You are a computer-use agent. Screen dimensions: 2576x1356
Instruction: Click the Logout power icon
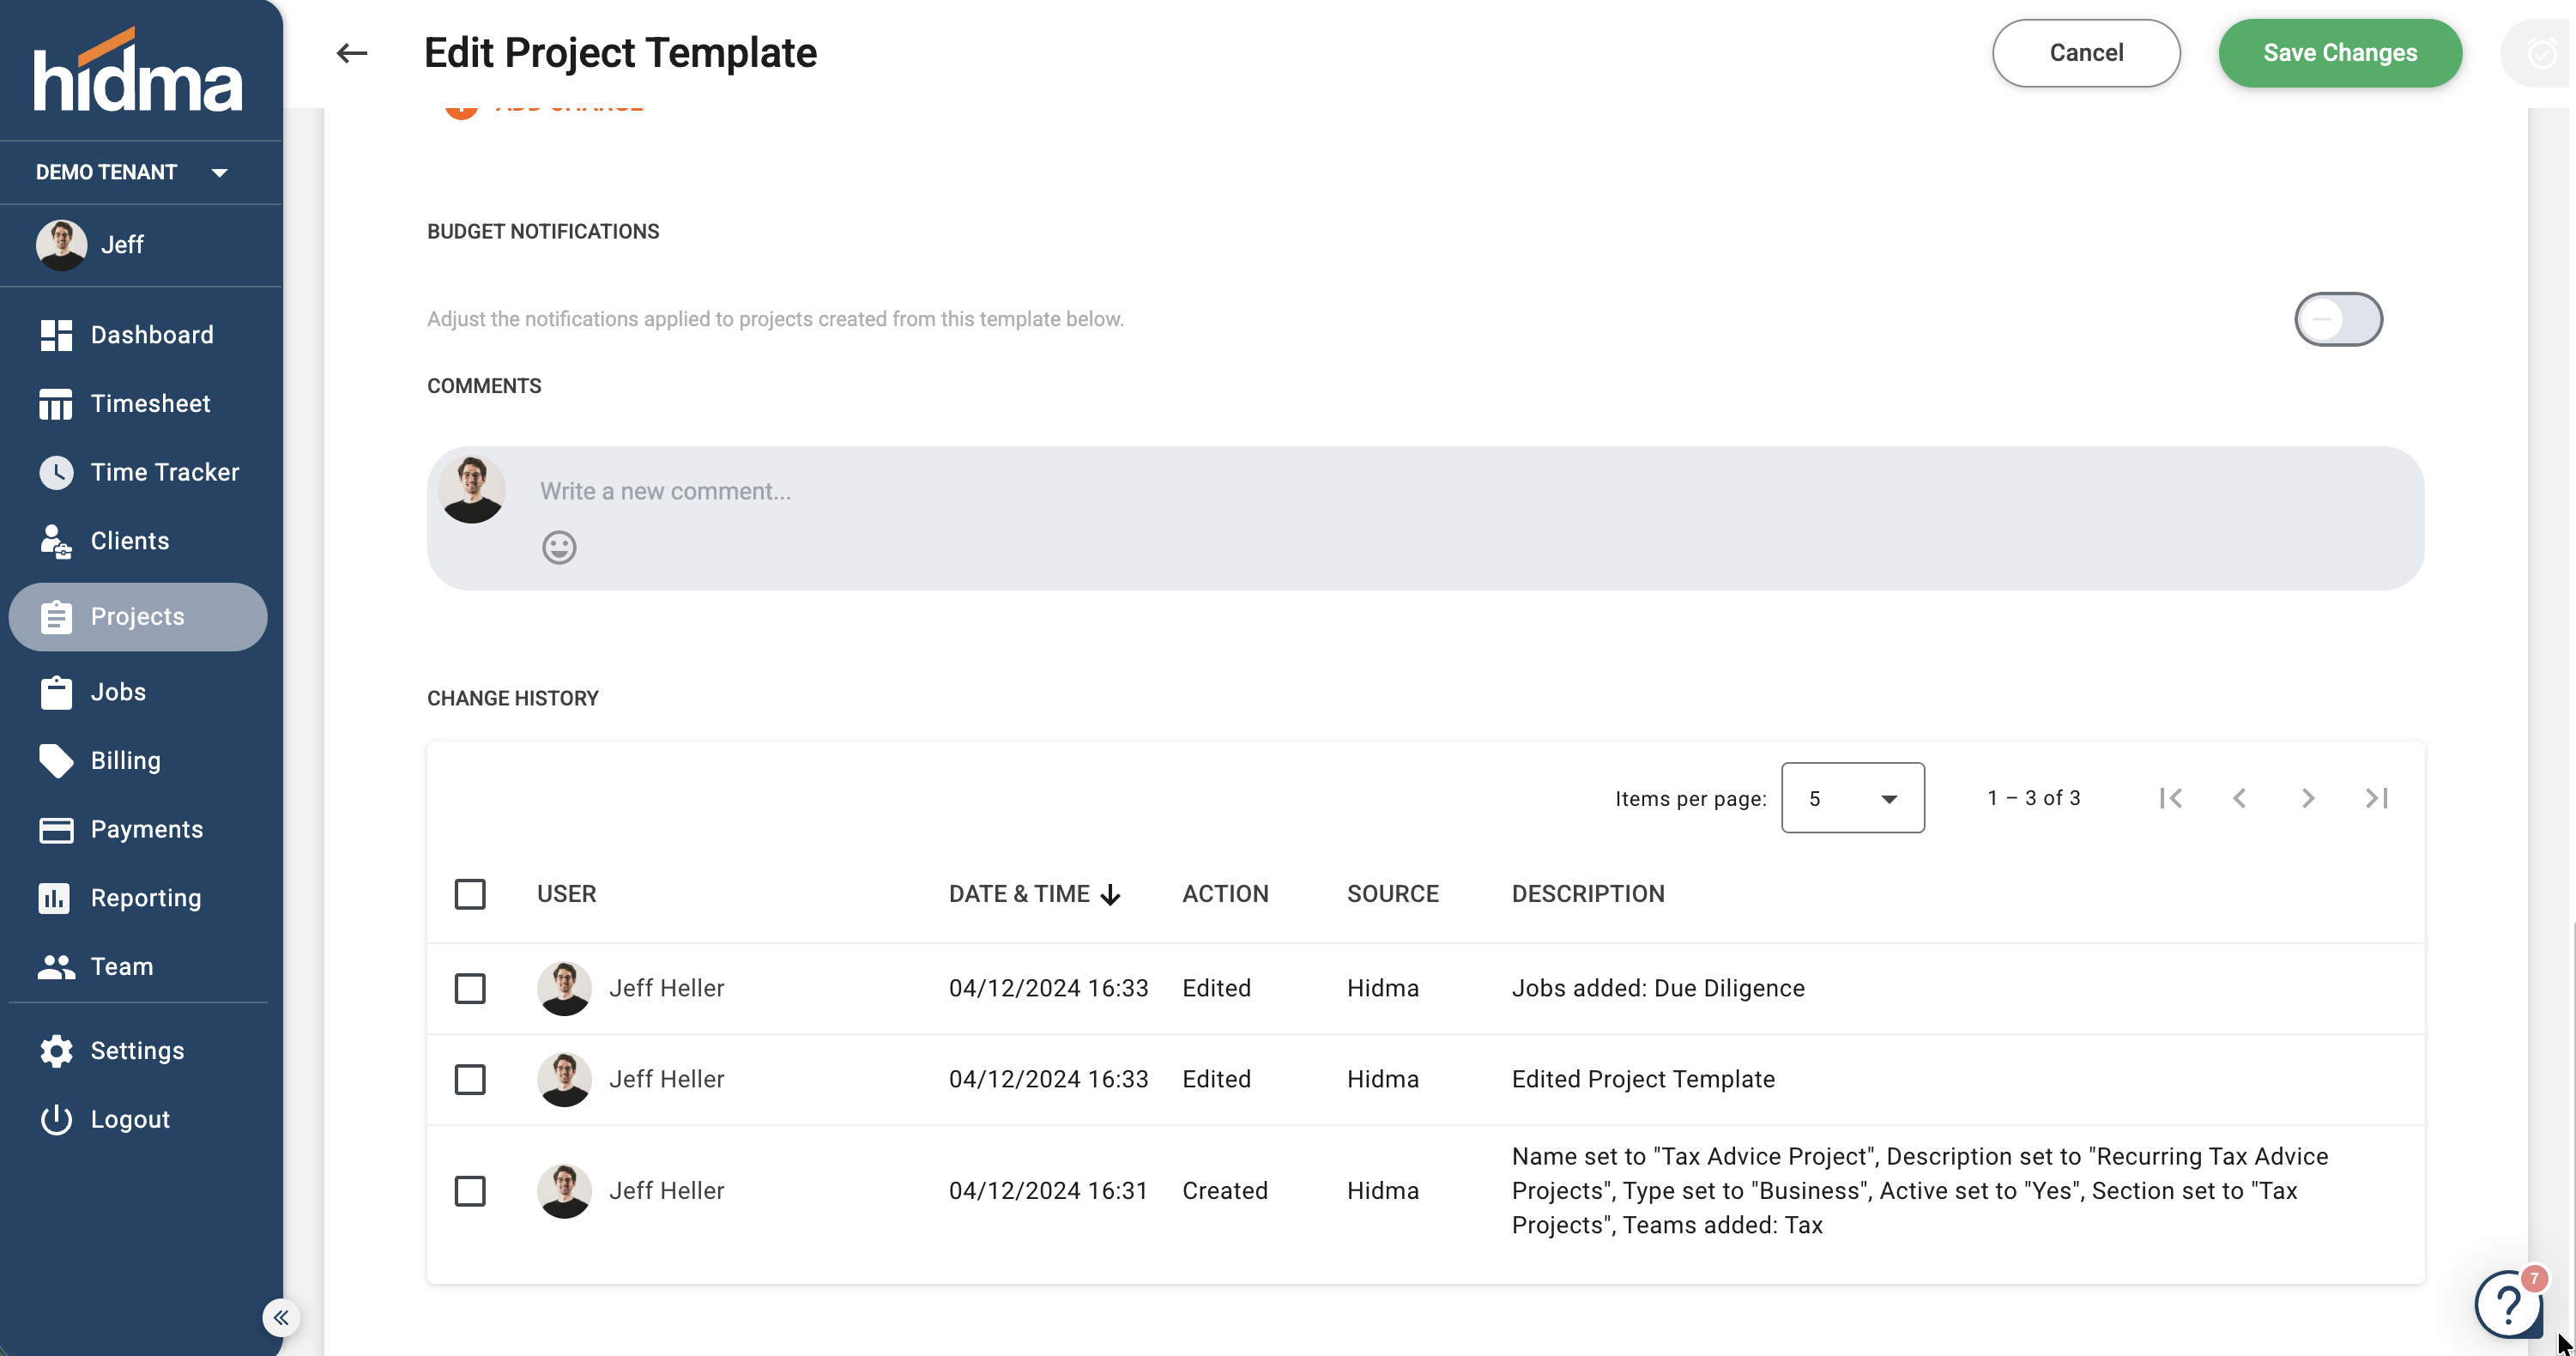tap(56, 1120)
